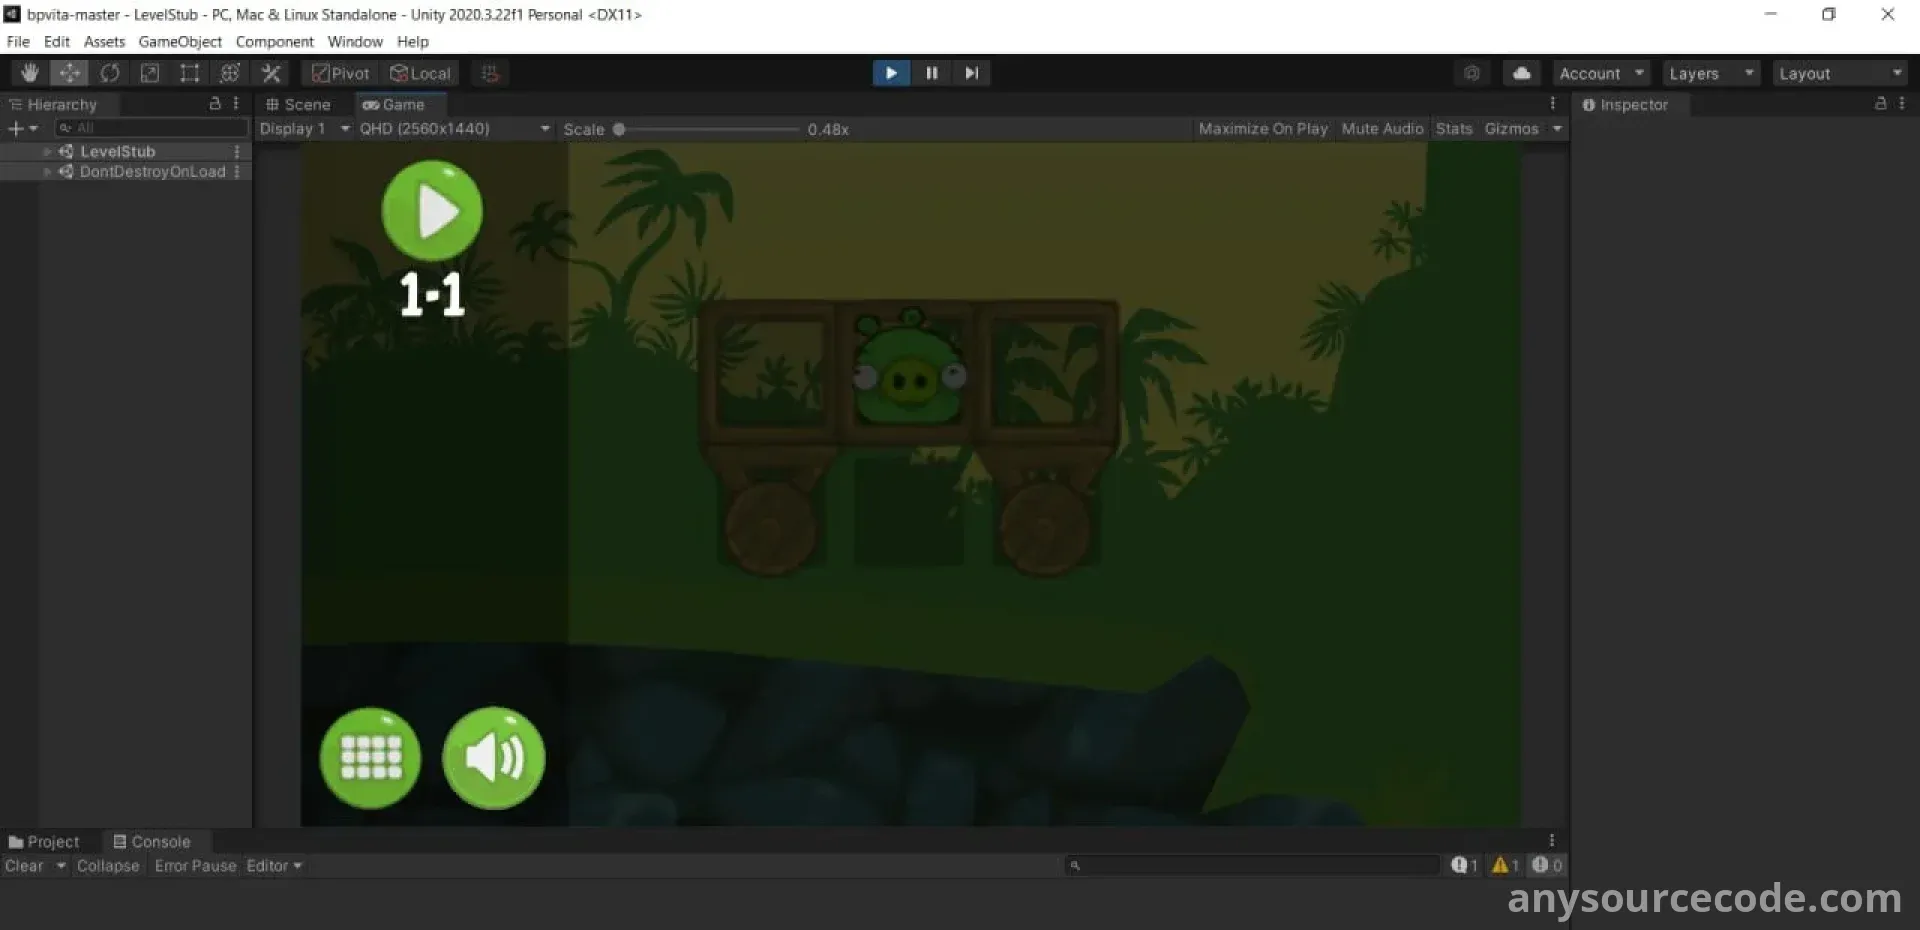The width and height of the screenshot is (1920, 930).
Task: Click the Console search field
Action: click(1255, 866)
